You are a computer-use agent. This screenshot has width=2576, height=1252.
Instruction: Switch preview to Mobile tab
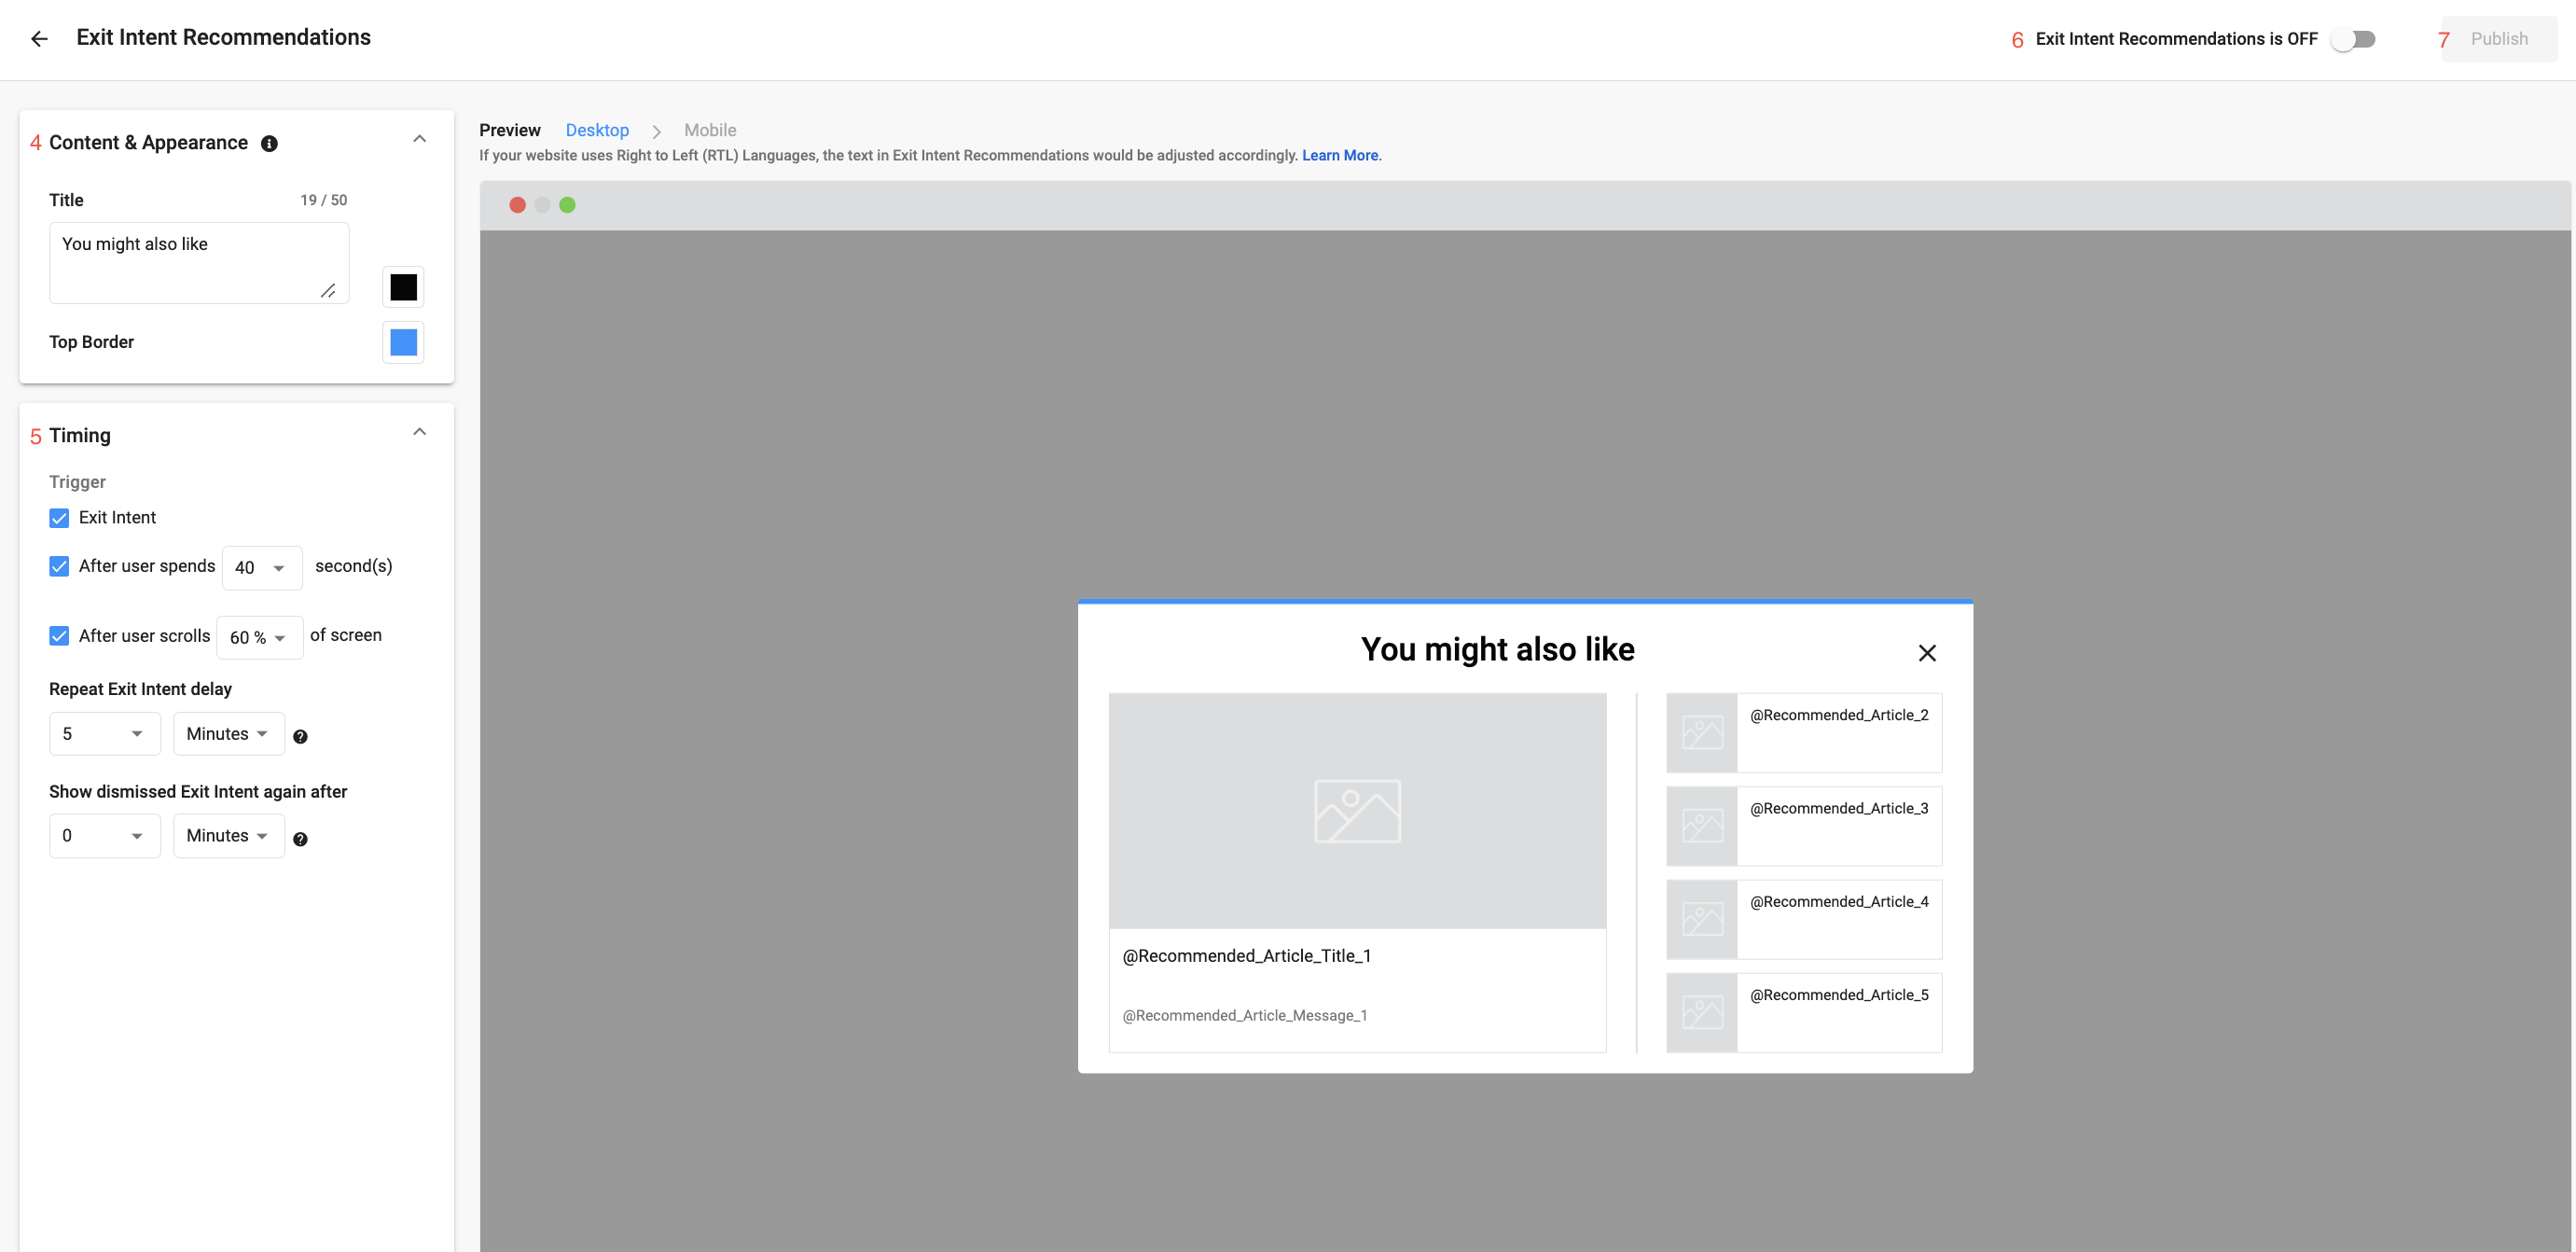click(x=710, y=130)
